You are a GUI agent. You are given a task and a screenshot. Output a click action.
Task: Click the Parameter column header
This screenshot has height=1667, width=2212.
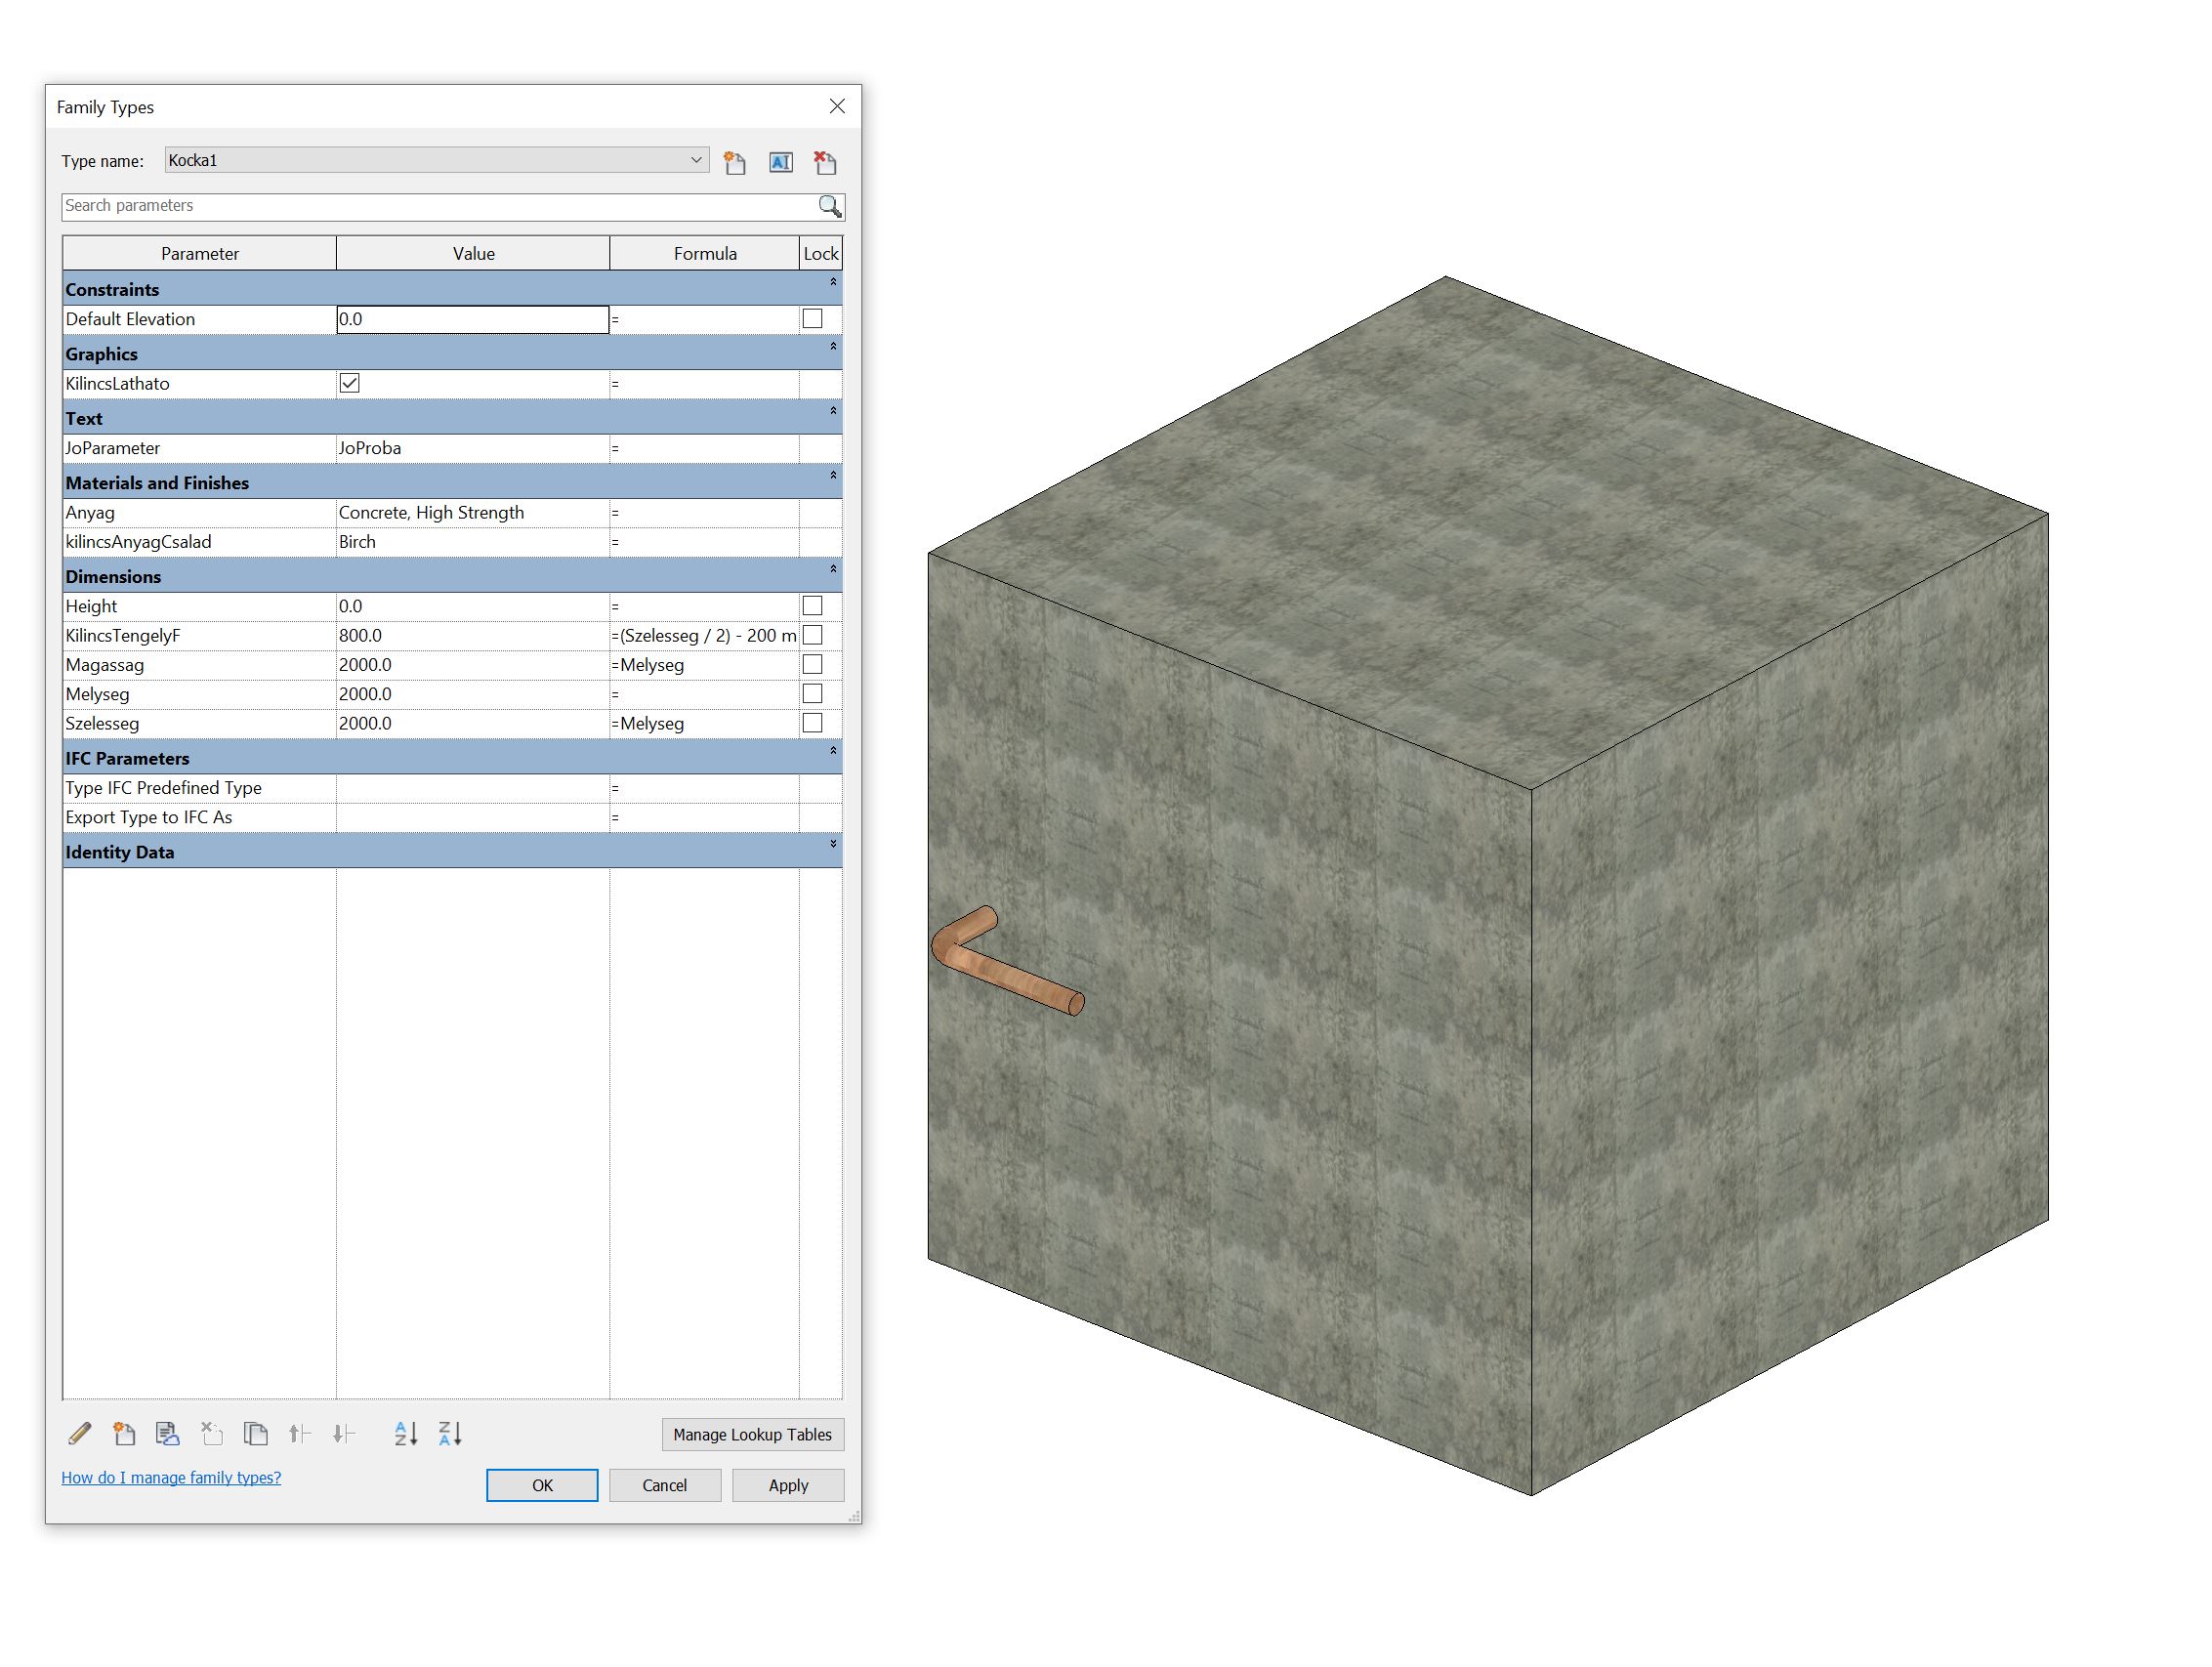(199, 253)
